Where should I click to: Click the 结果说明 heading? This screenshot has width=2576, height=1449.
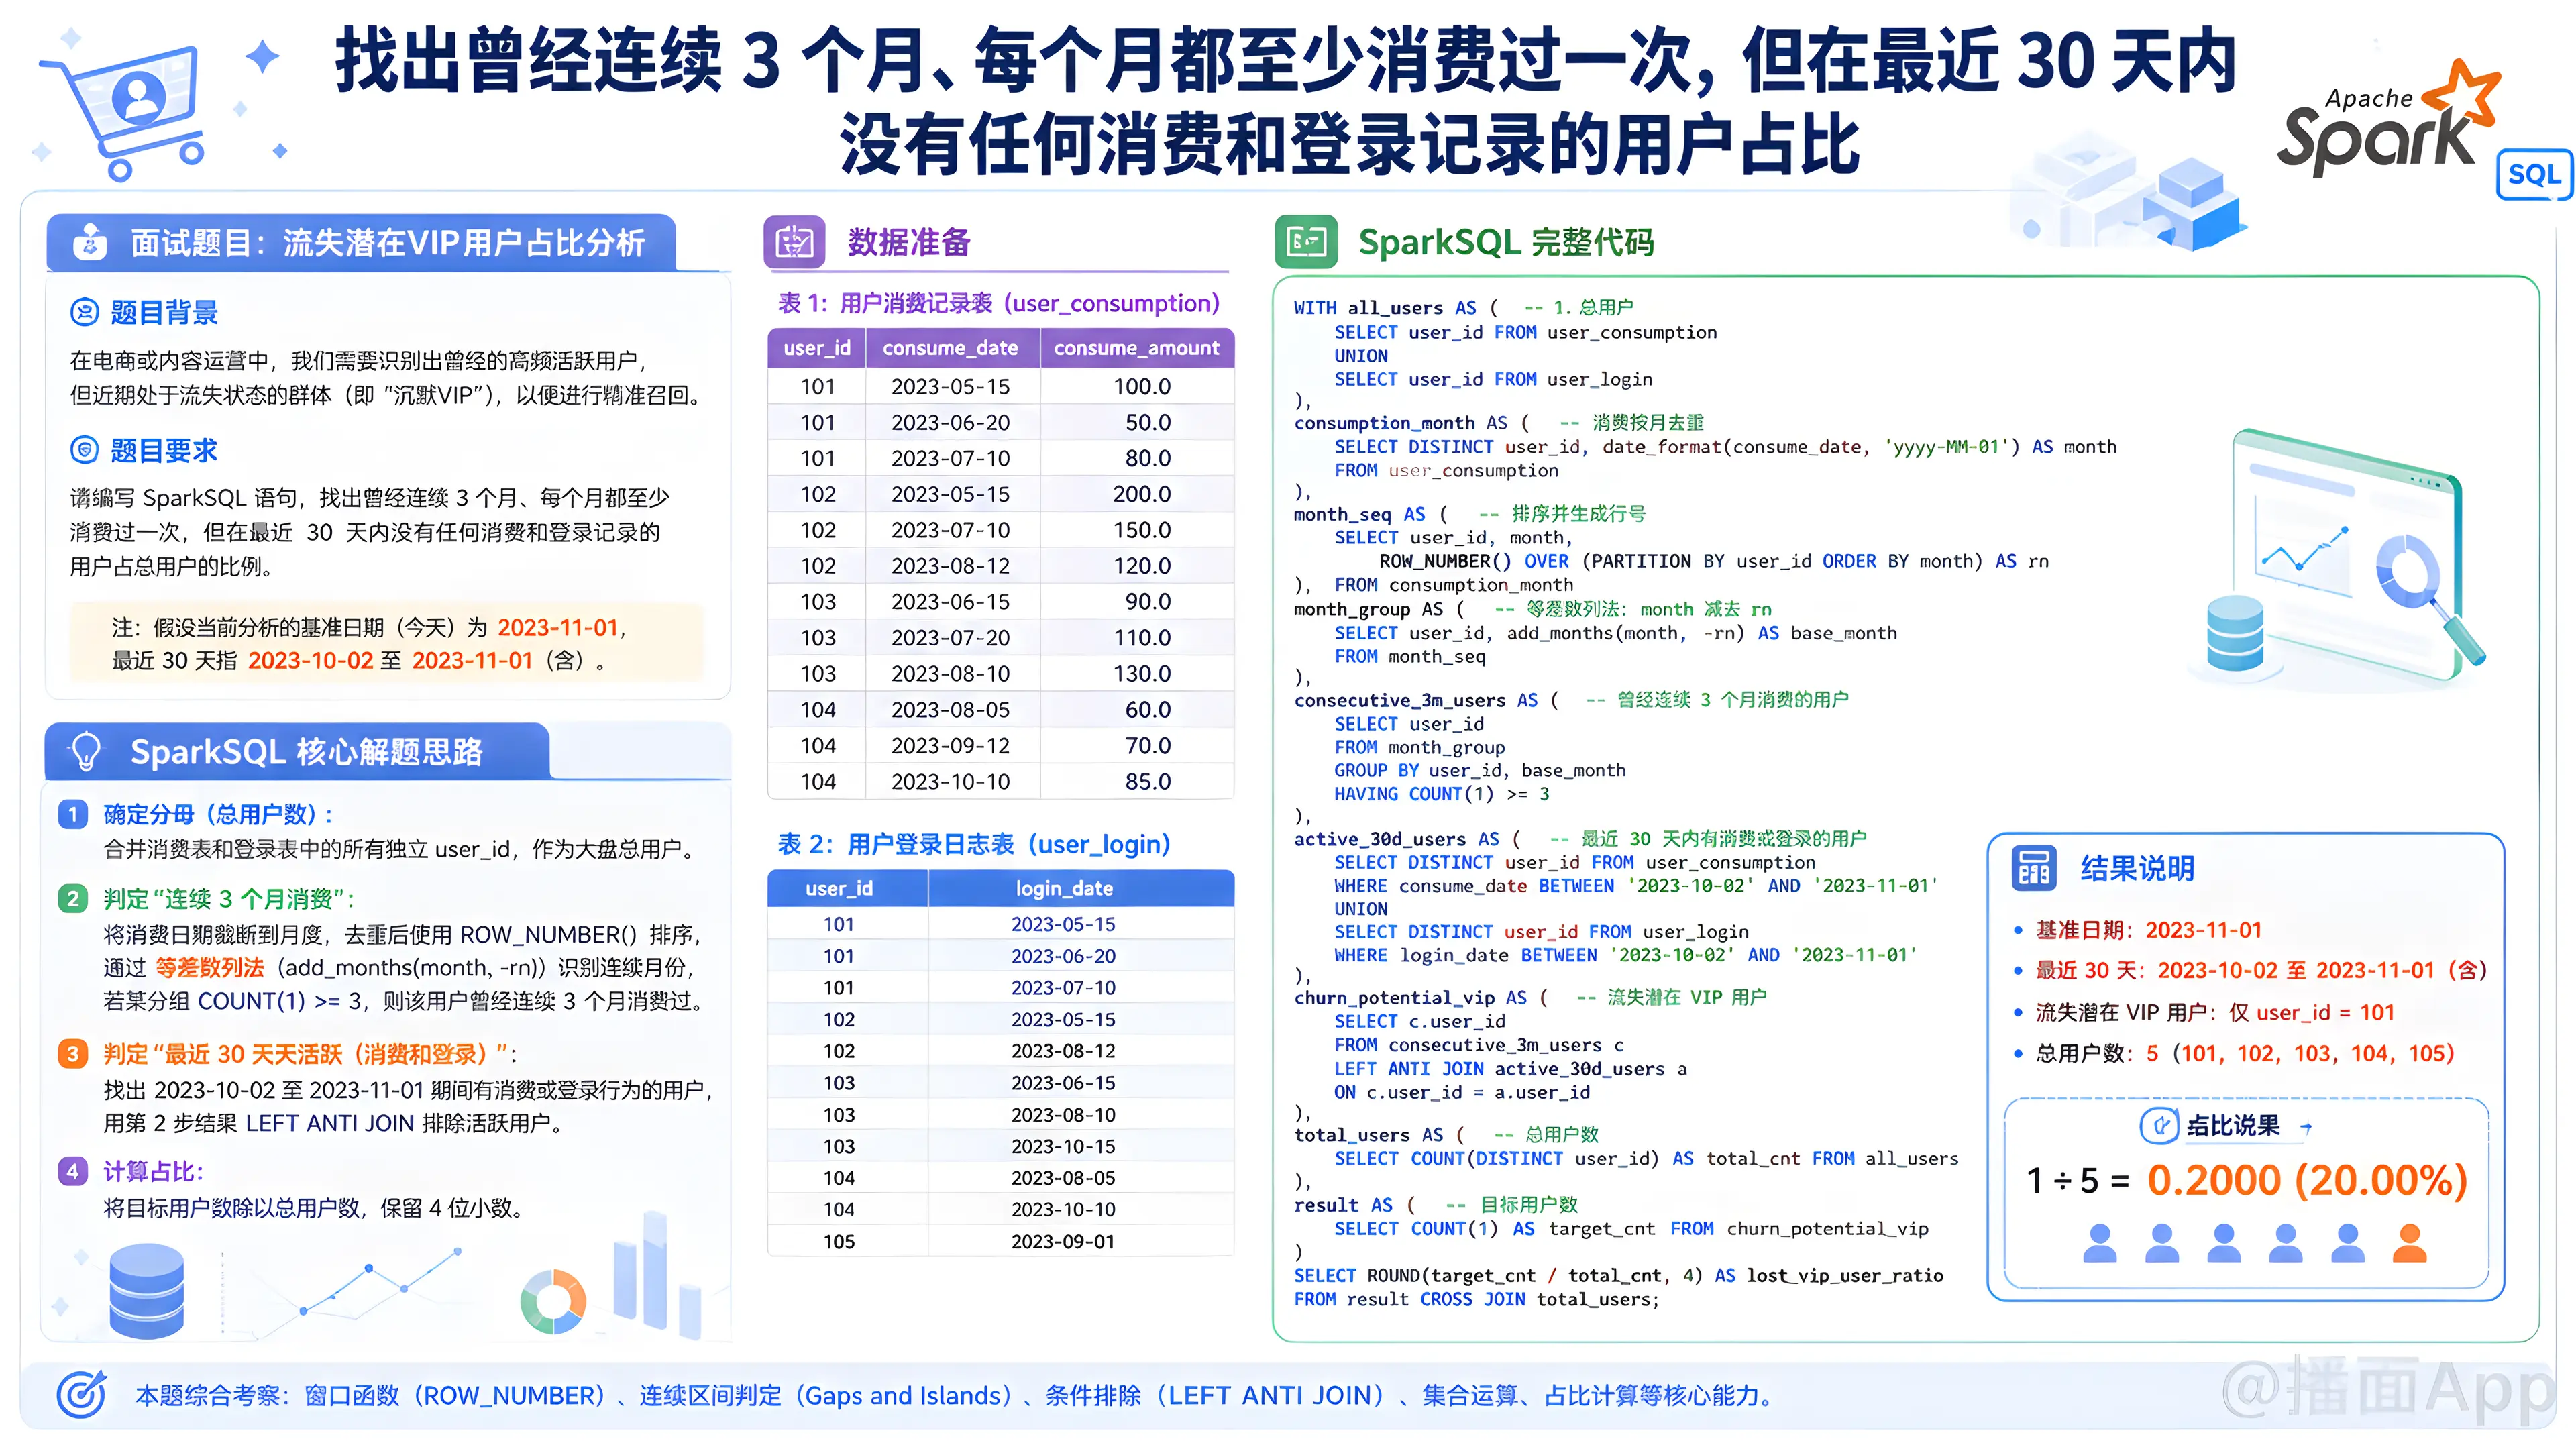click(x=2137, y=868)
